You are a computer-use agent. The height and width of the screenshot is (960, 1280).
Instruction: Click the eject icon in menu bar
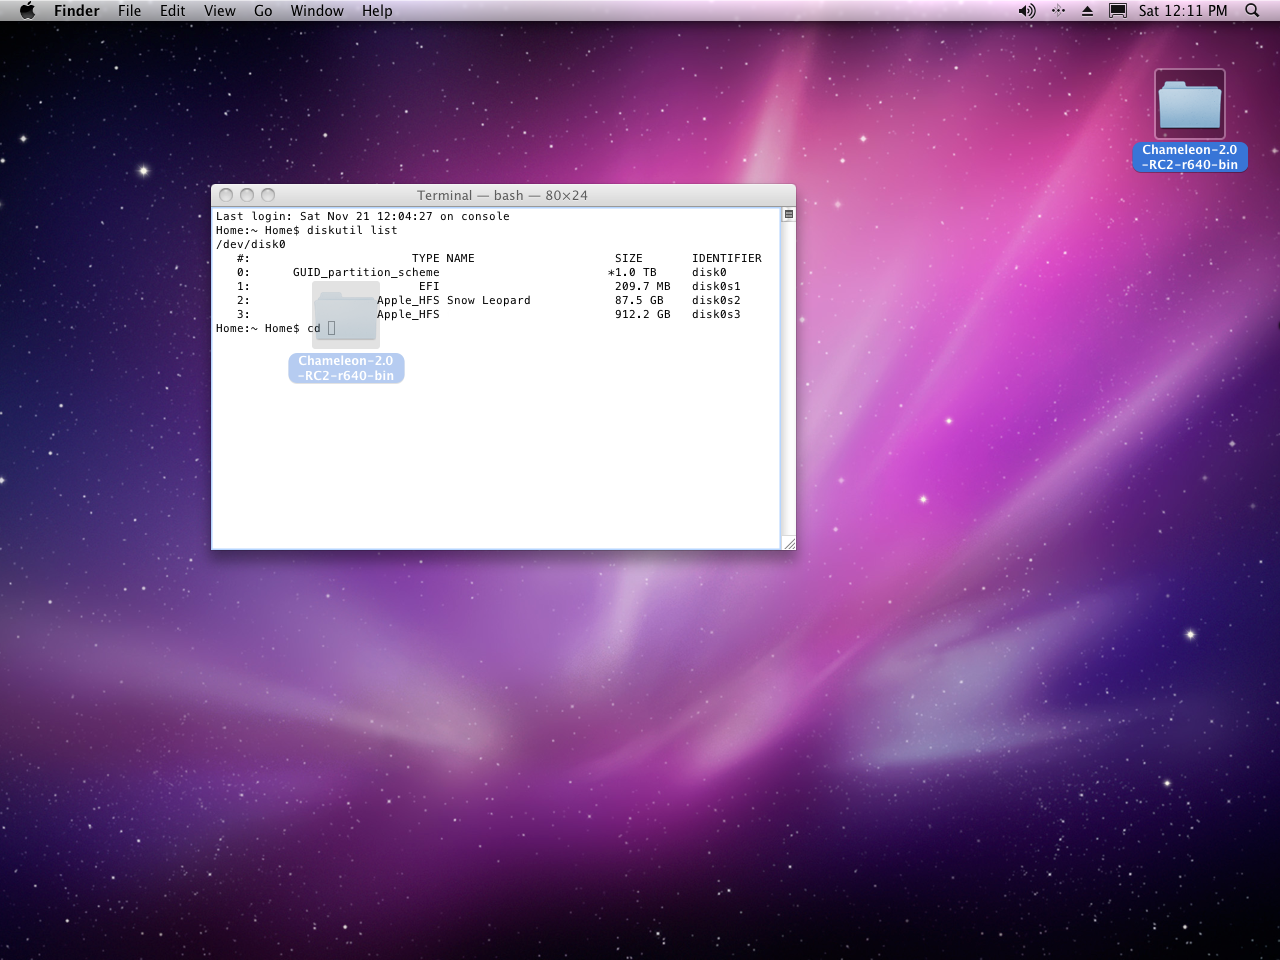(x=1088, y=10)
